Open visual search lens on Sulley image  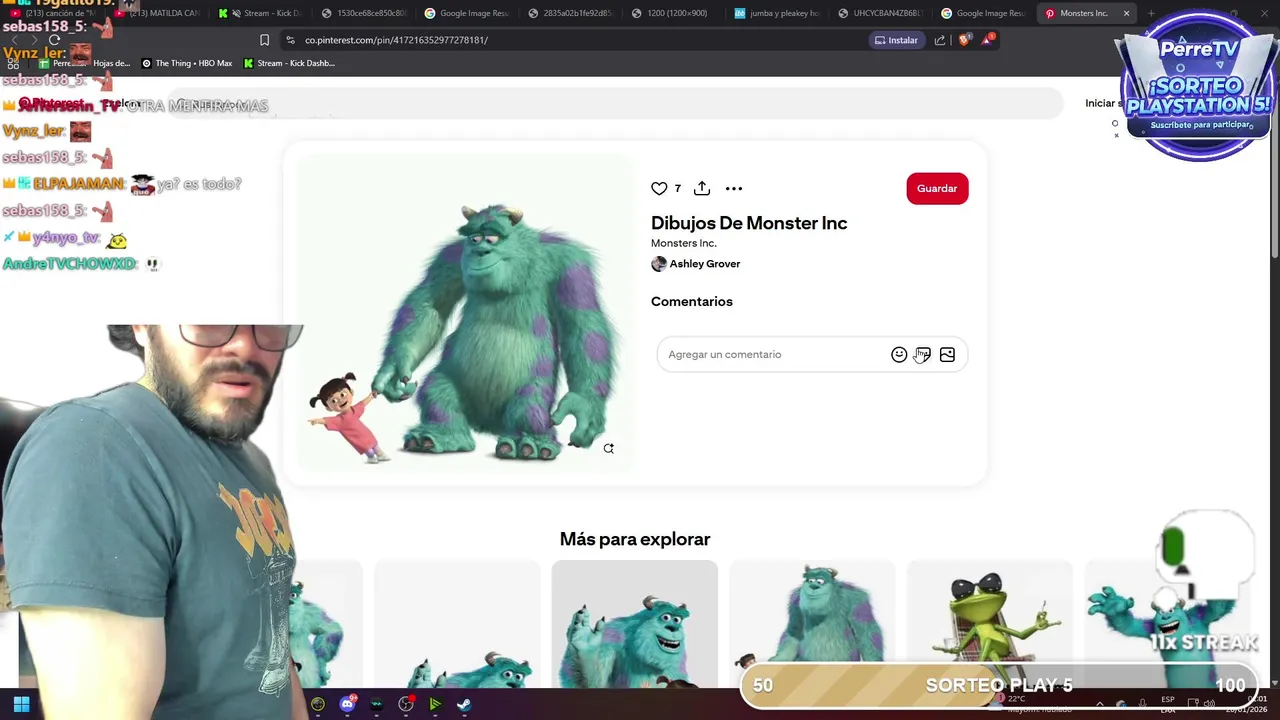point(608,448)
